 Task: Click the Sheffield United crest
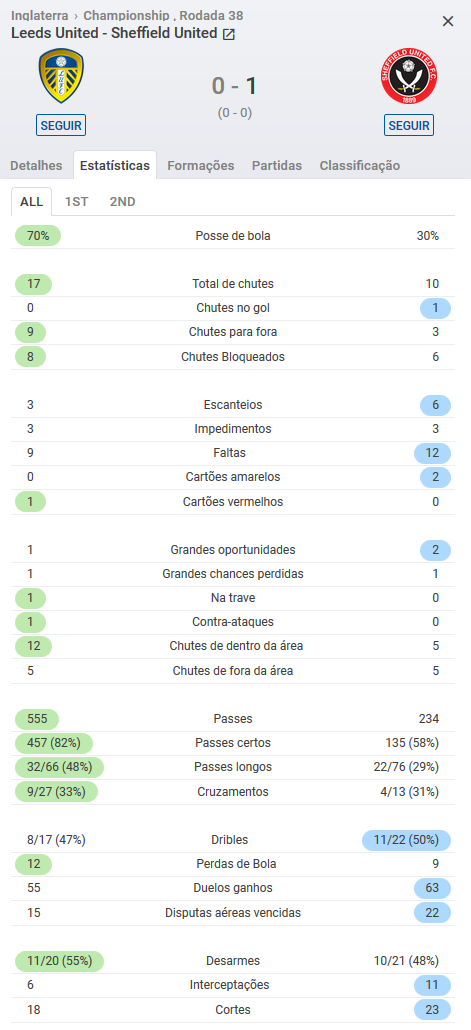coord(409,78)
